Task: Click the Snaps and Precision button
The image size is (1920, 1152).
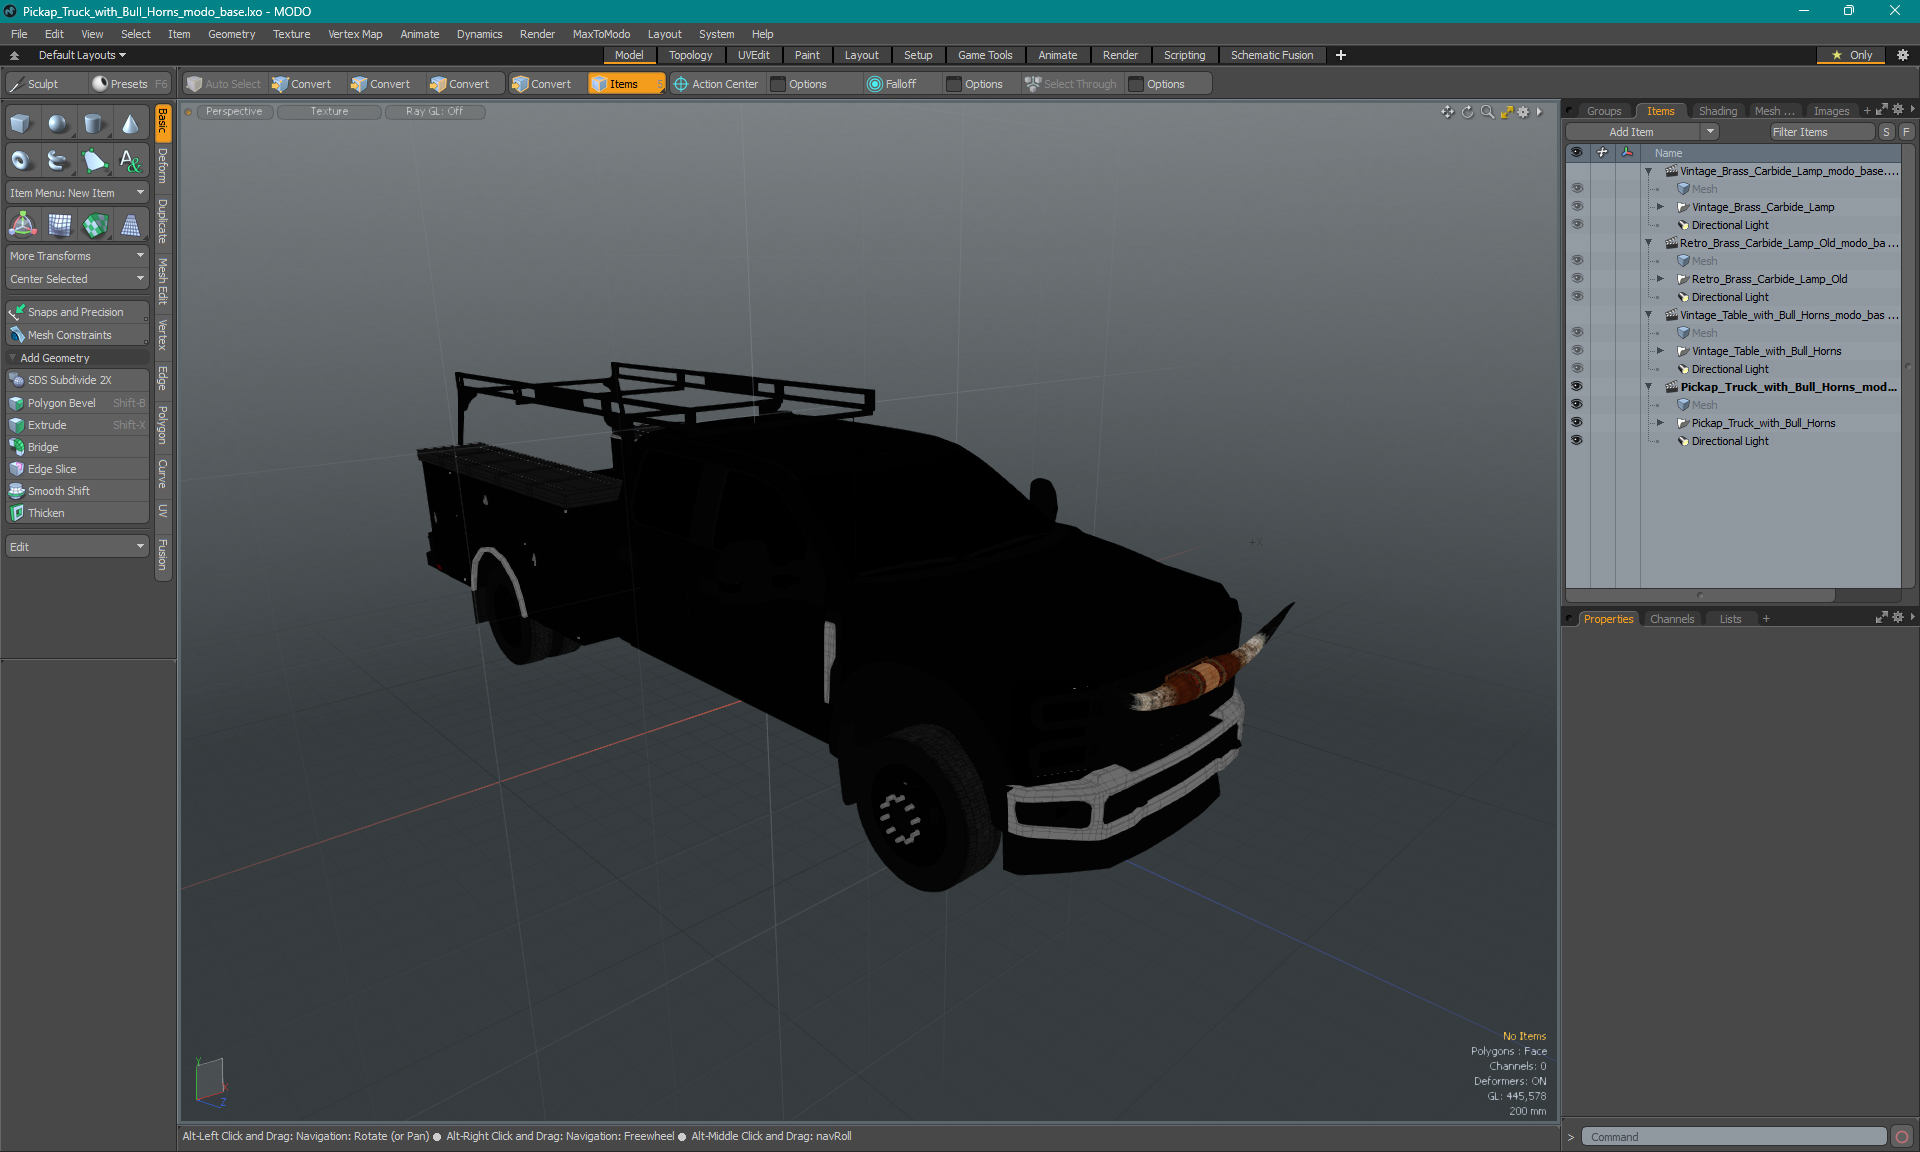Action: 78,312
